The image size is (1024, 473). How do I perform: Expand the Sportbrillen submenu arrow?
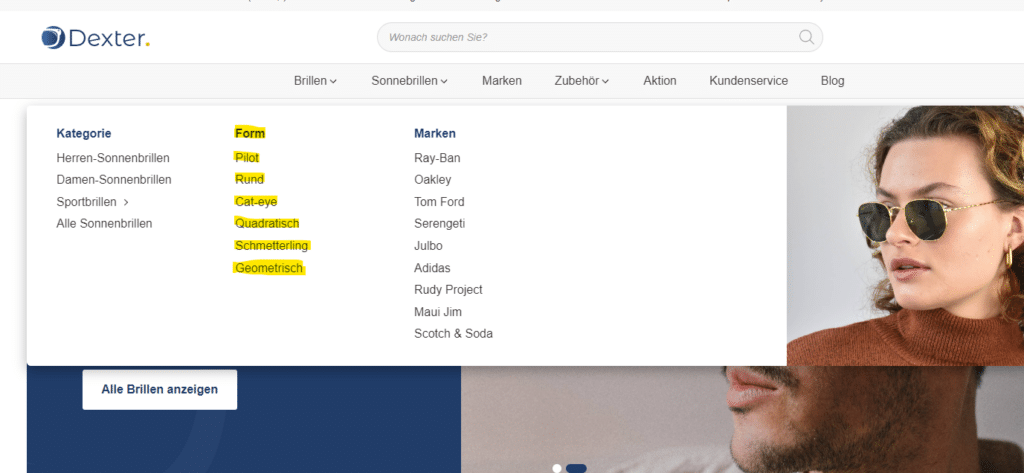click(x=126, y=202)
